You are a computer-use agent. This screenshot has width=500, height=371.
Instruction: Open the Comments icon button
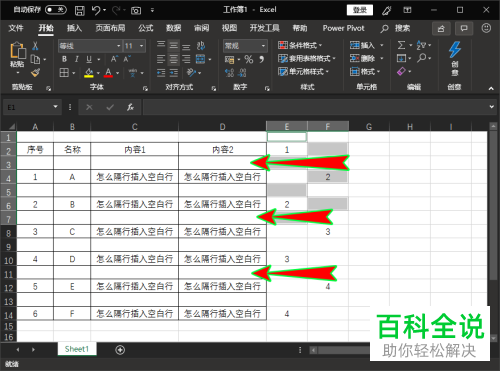pos(464,29)
